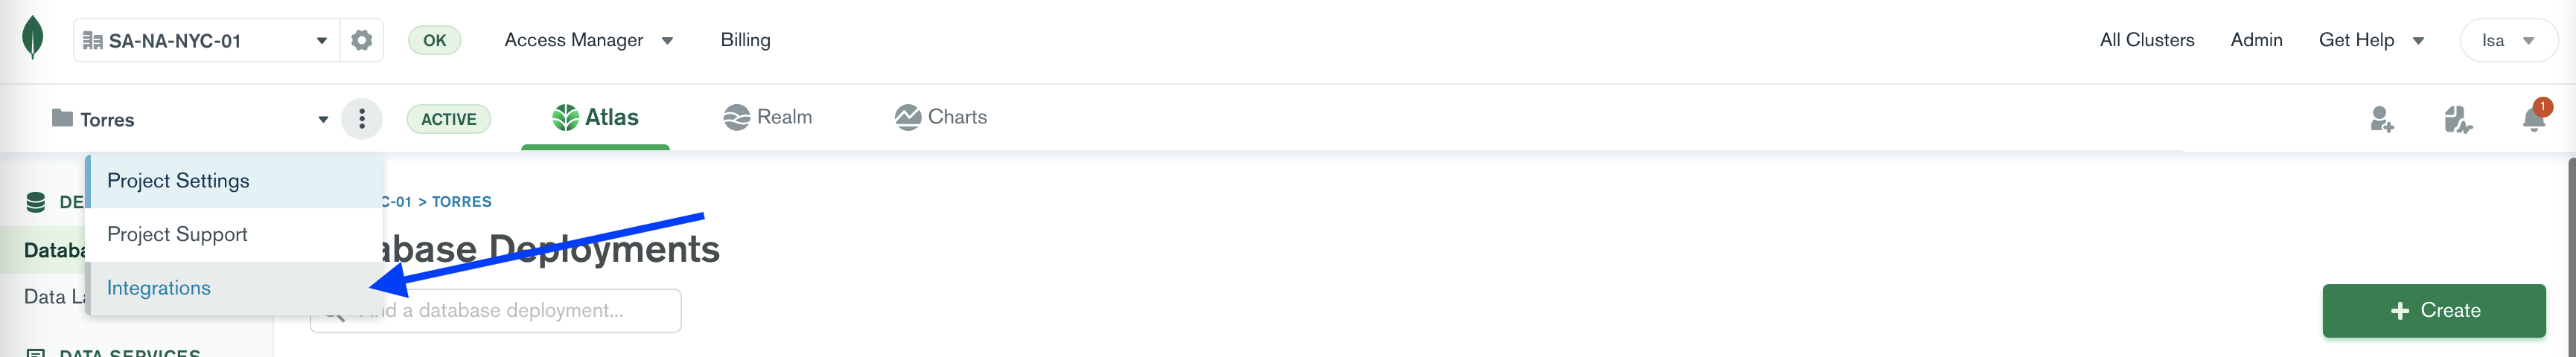
Task: Open the project three-dot options menu
Action: (x=362, y=119)
